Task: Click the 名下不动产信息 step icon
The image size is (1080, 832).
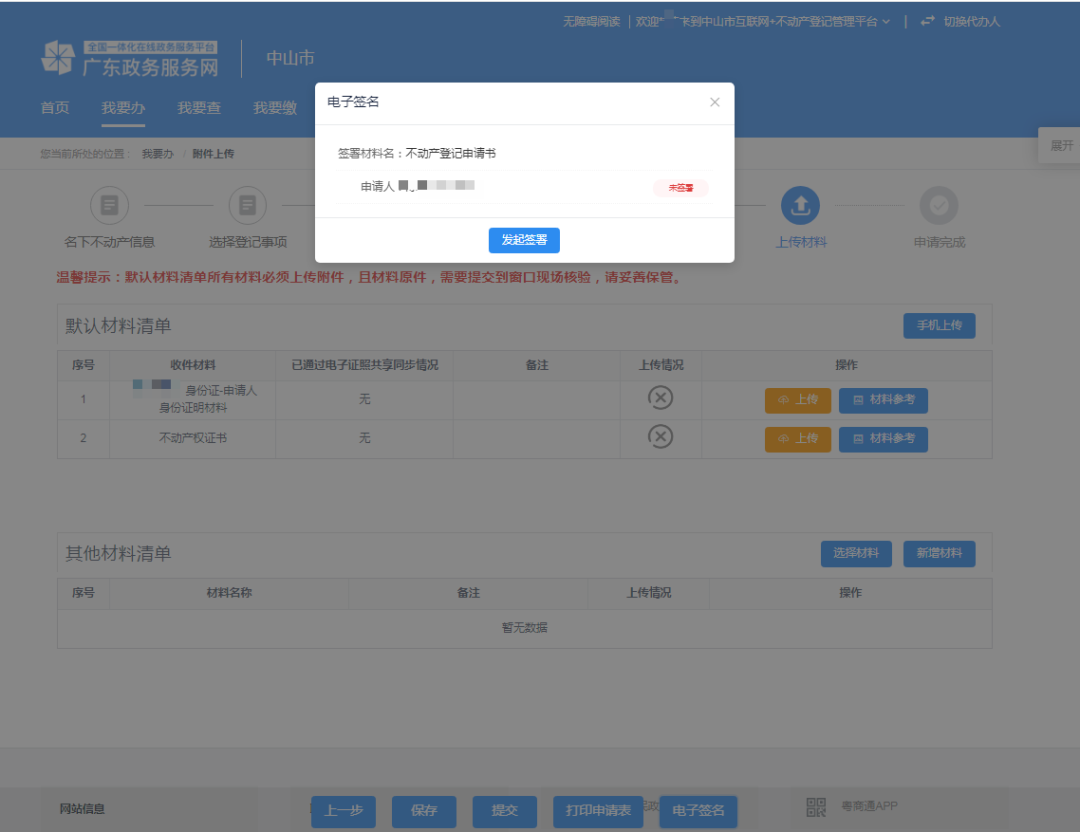Action: 109,207
